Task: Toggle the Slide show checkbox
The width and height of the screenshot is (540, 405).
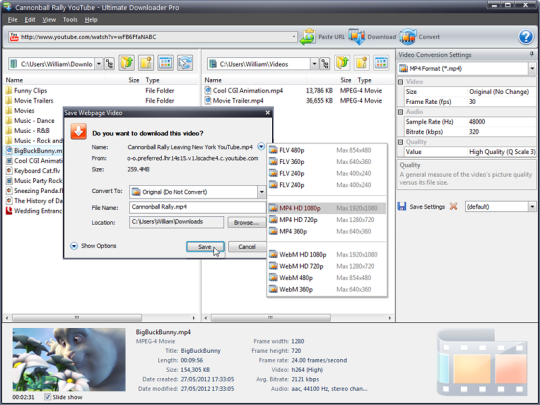Action: click(48, 397)
